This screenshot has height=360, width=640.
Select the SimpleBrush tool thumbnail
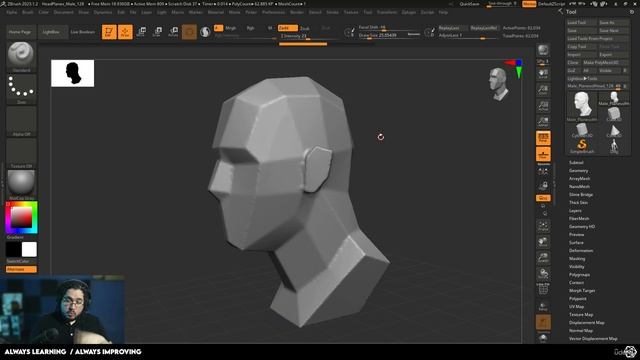click(582, 146)
